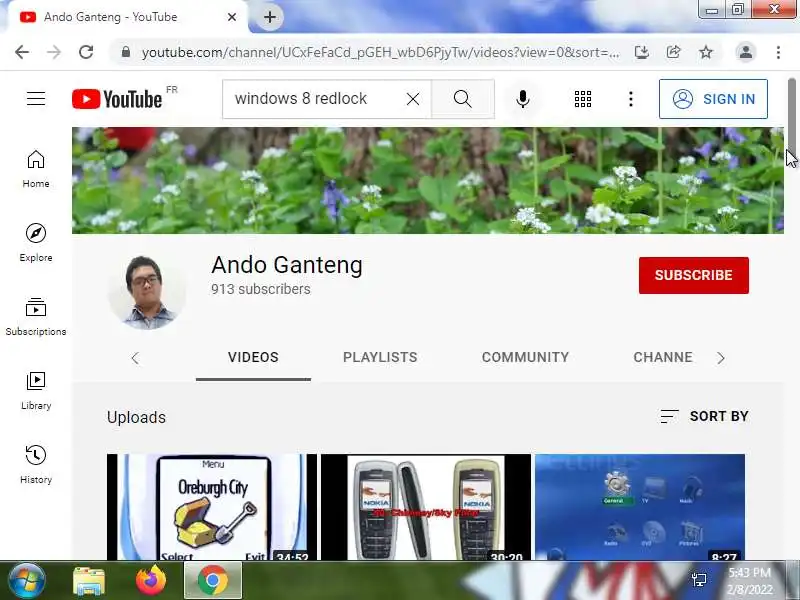This screenshot has height=600, width=800.
Task: Click the Chrome address bar URL
Action: click(381, 52)
